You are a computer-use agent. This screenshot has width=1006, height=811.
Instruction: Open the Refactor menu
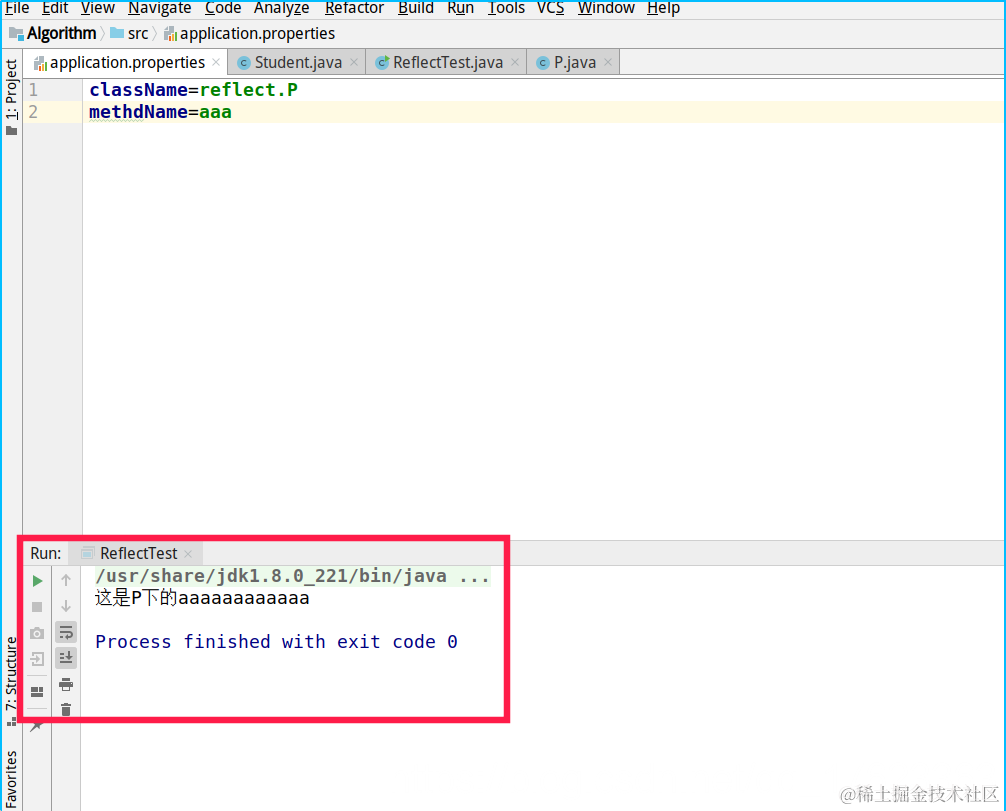click(x=354, y=8)
